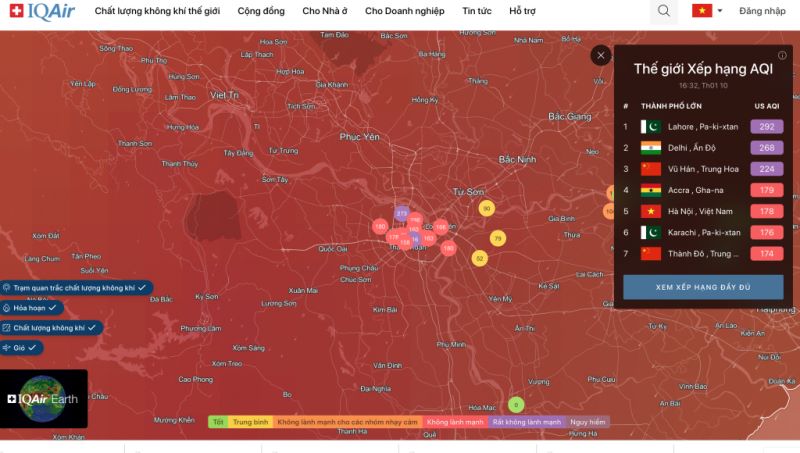
Task: Click the Nguy hiểm legend label
Action: [x=587, y=422]
